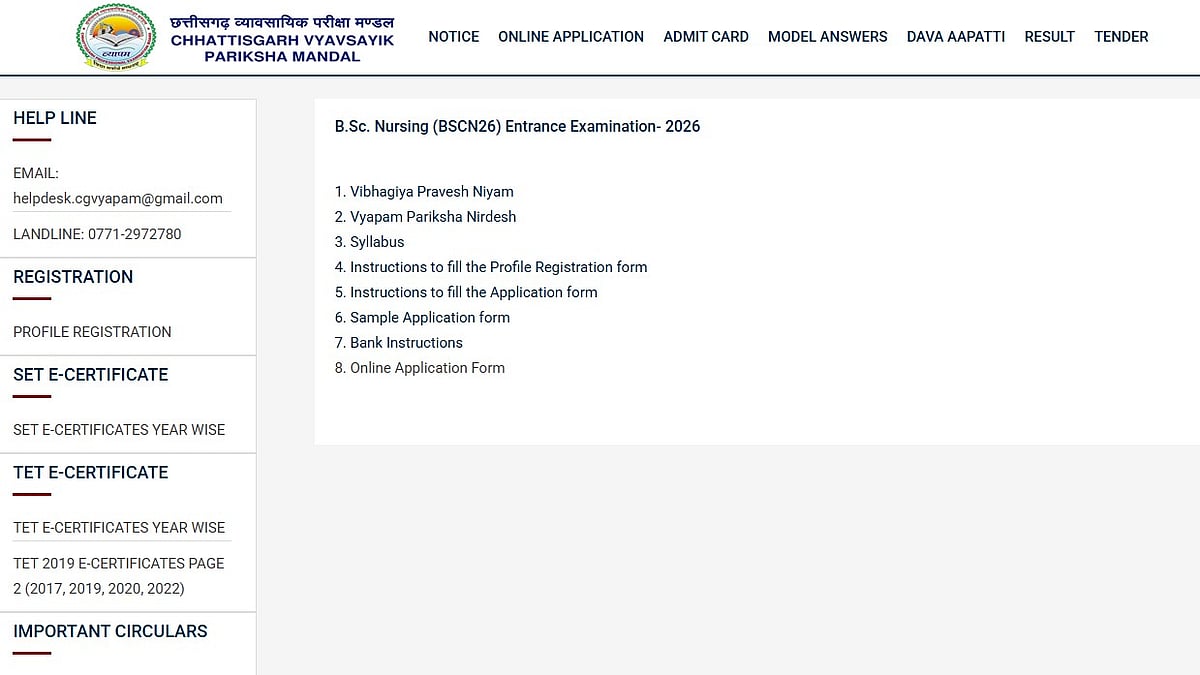Open the TENDER menu item
Image resolution: width=1200 pixels, height=675 pixels.
(1121, 37)
